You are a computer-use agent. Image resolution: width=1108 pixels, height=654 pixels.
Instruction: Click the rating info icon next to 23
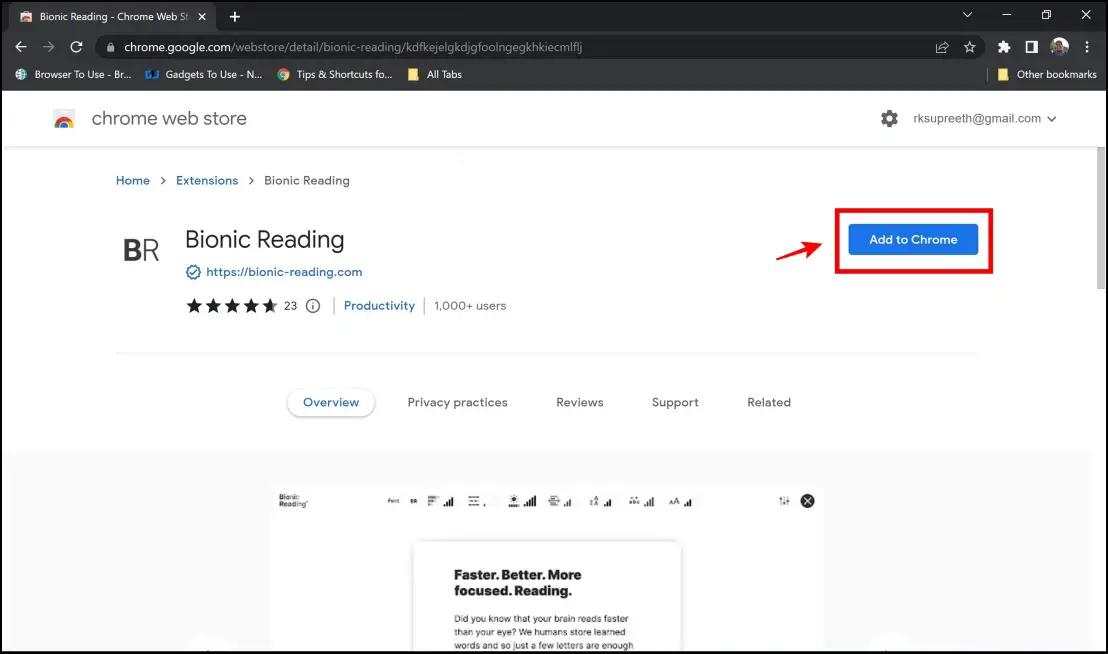[313, 306]
